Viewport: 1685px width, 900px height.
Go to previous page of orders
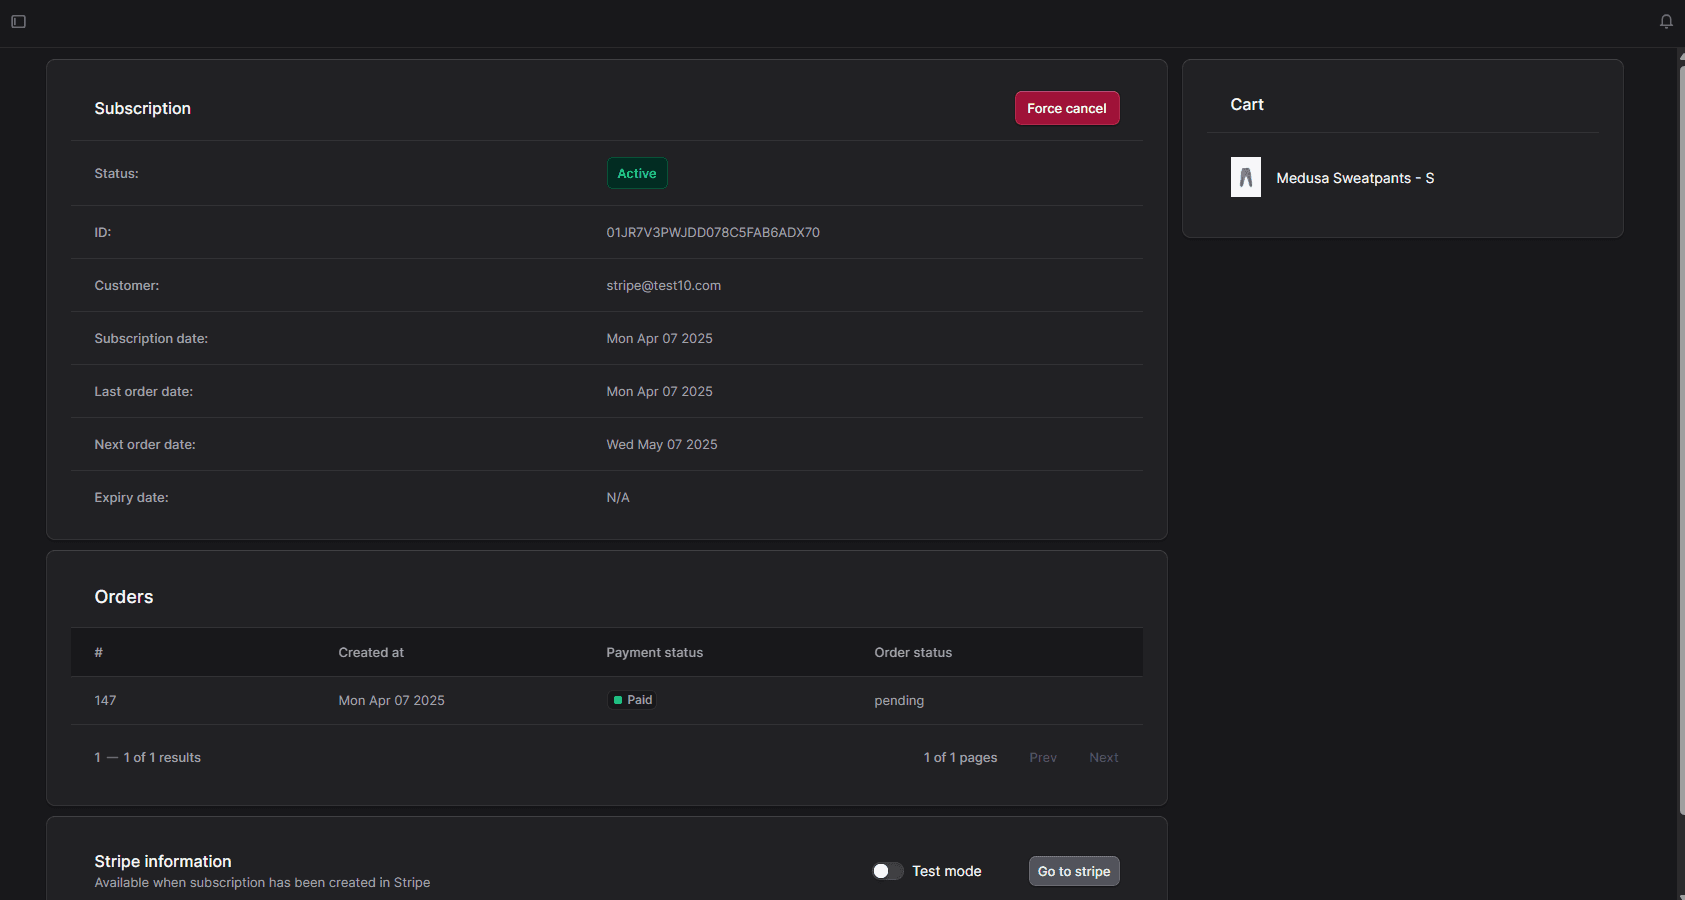(x=1042, y=757)
